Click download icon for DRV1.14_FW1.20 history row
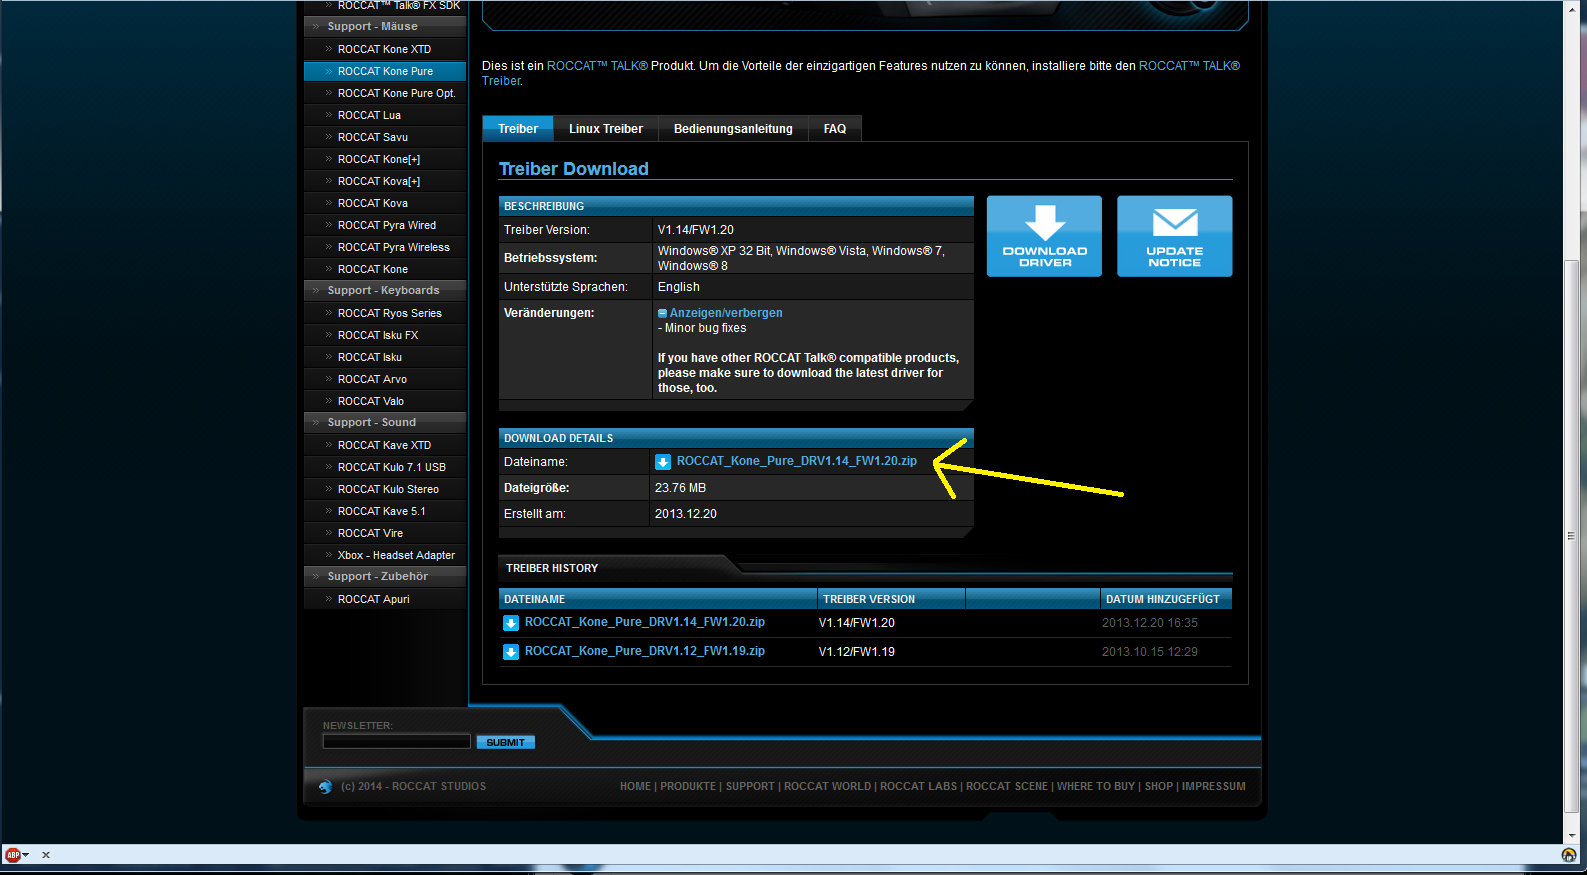The width and height of the screenshot is (1587, 875). click(x=511, y=623)
